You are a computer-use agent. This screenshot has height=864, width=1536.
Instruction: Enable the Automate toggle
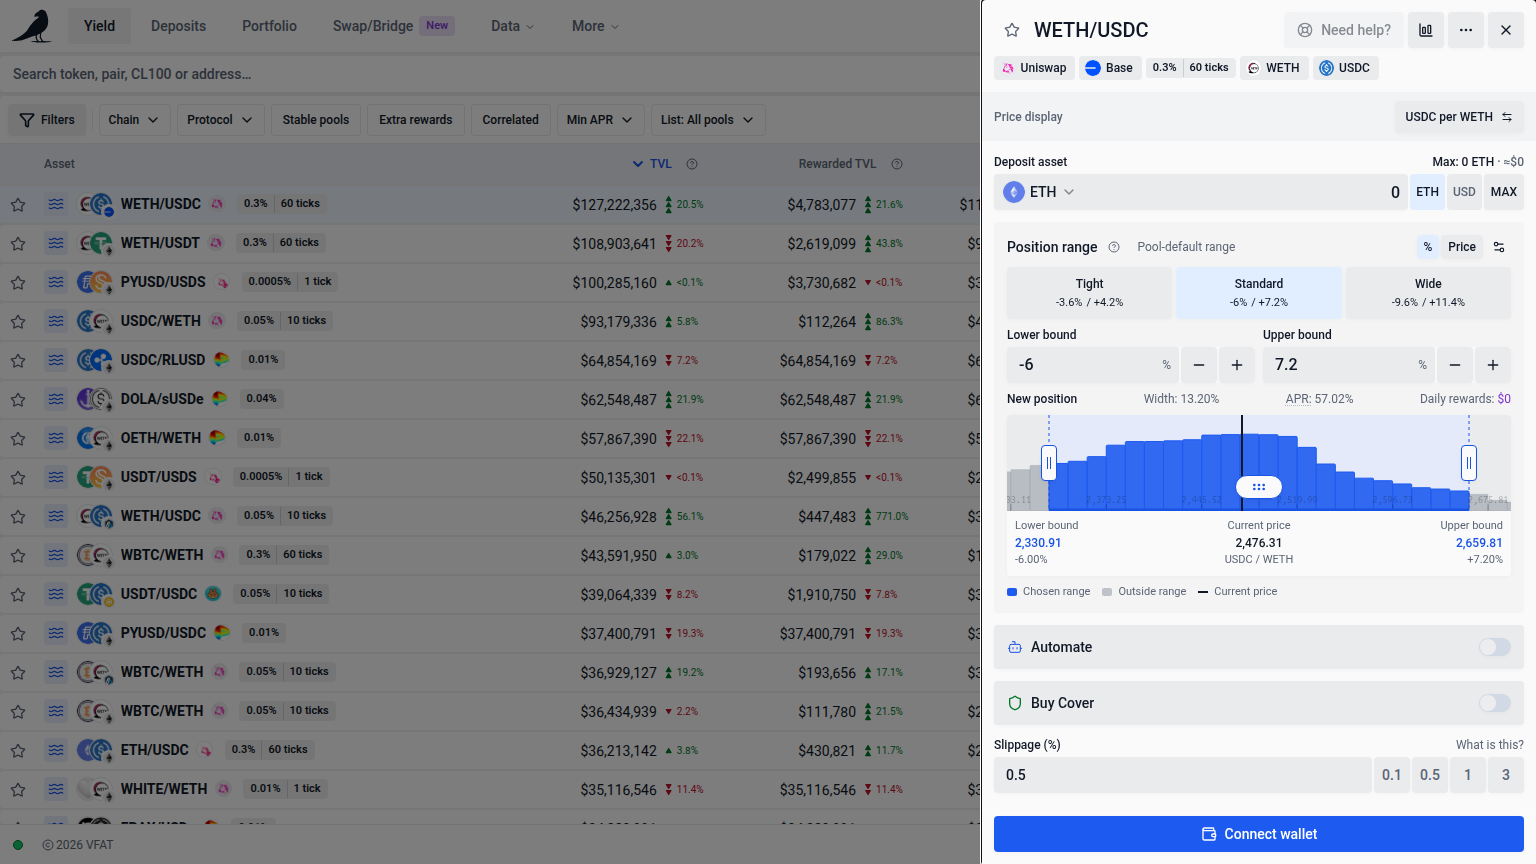click(x=1495, y=647)
